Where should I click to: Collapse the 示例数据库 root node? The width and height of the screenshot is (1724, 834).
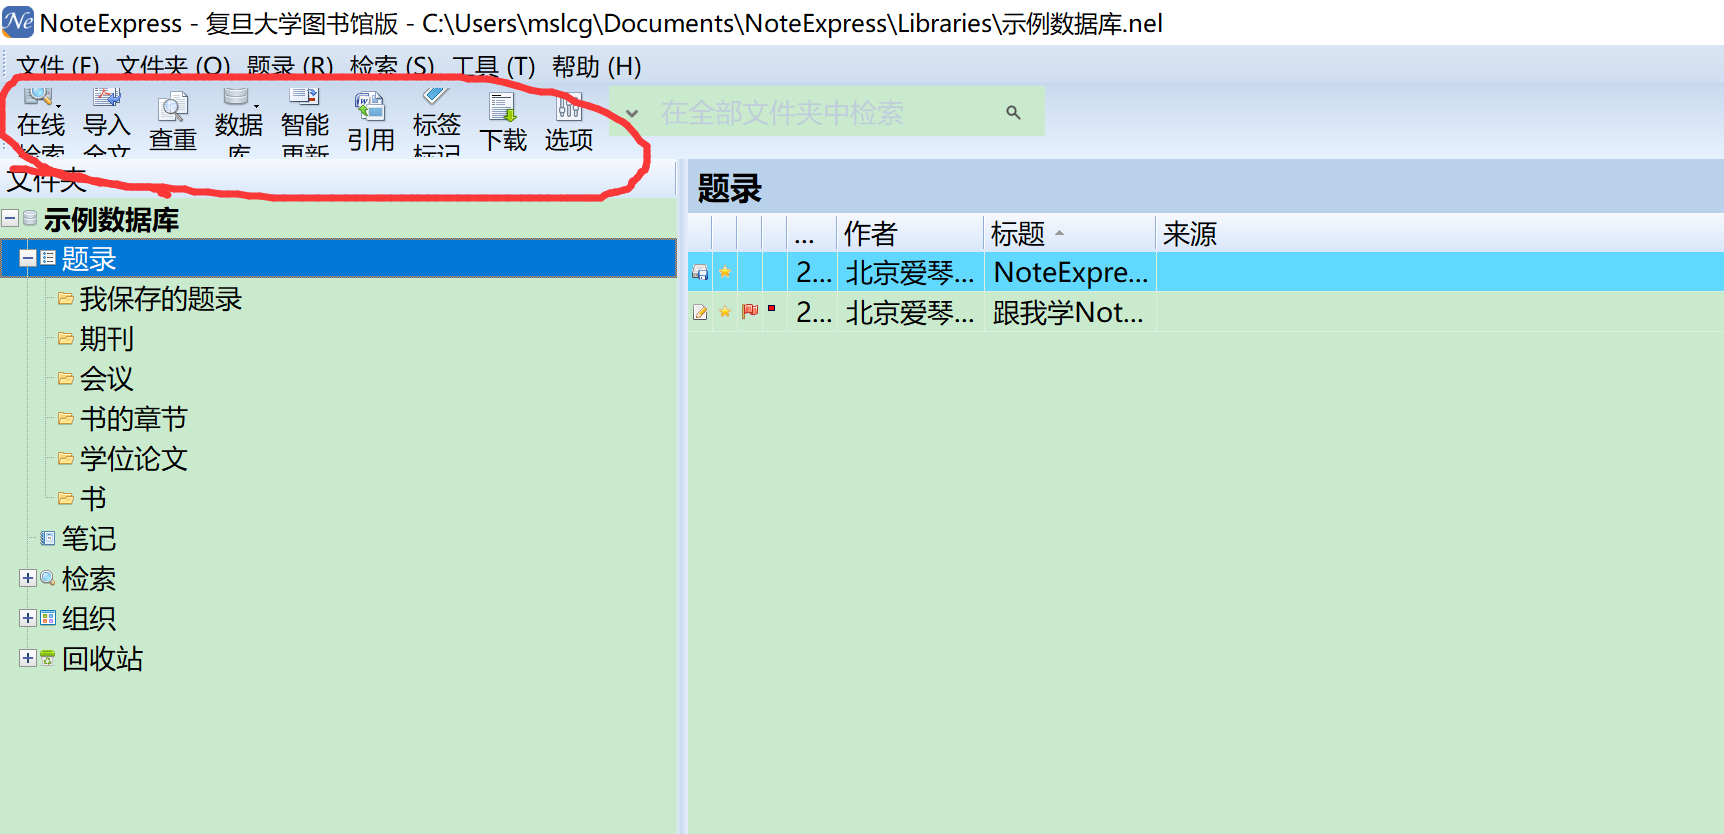point(10,218)
